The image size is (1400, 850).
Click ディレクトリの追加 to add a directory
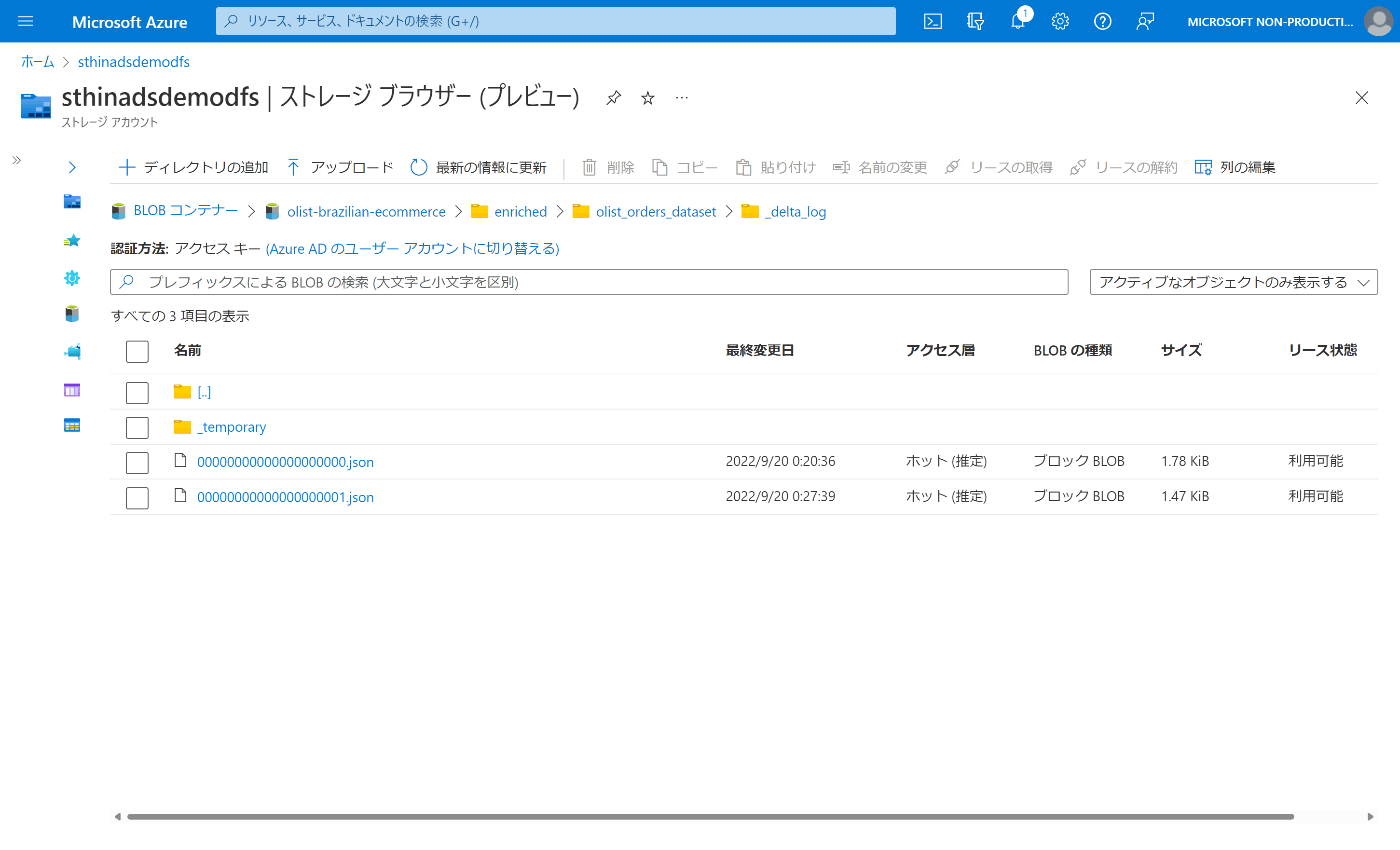(193, 167)
